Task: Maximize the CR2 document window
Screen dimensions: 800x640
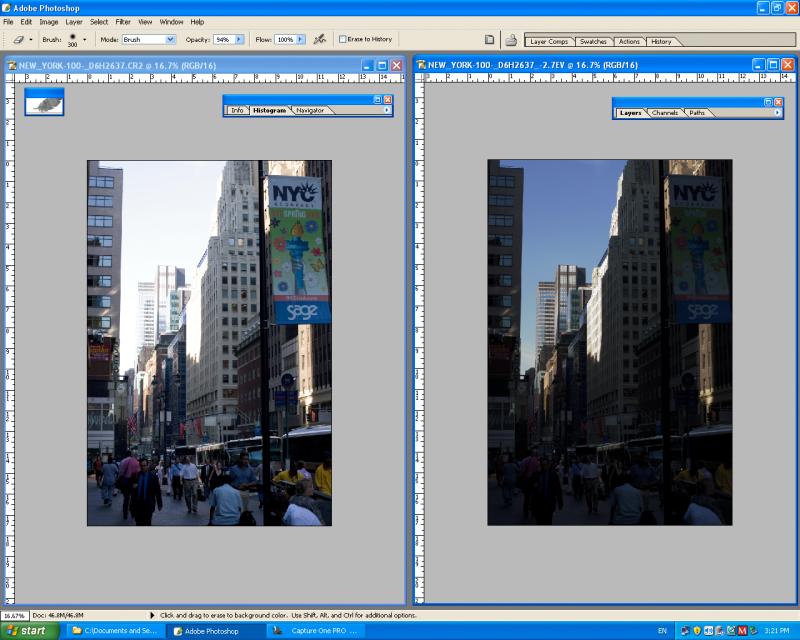Action: point(382,65)
